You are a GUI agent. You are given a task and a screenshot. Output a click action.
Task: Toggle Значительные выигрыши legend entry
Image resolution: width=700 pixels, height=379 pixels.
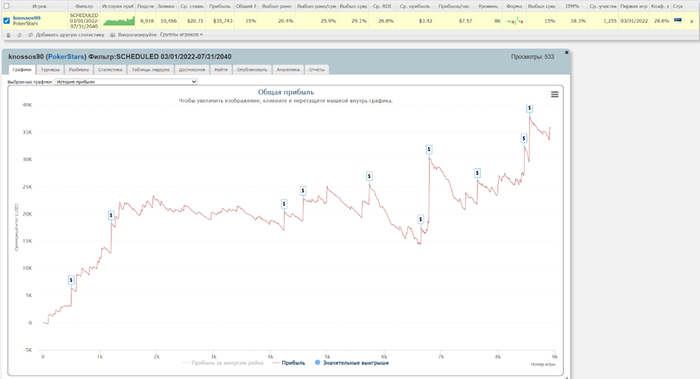[x=352, y=363]
